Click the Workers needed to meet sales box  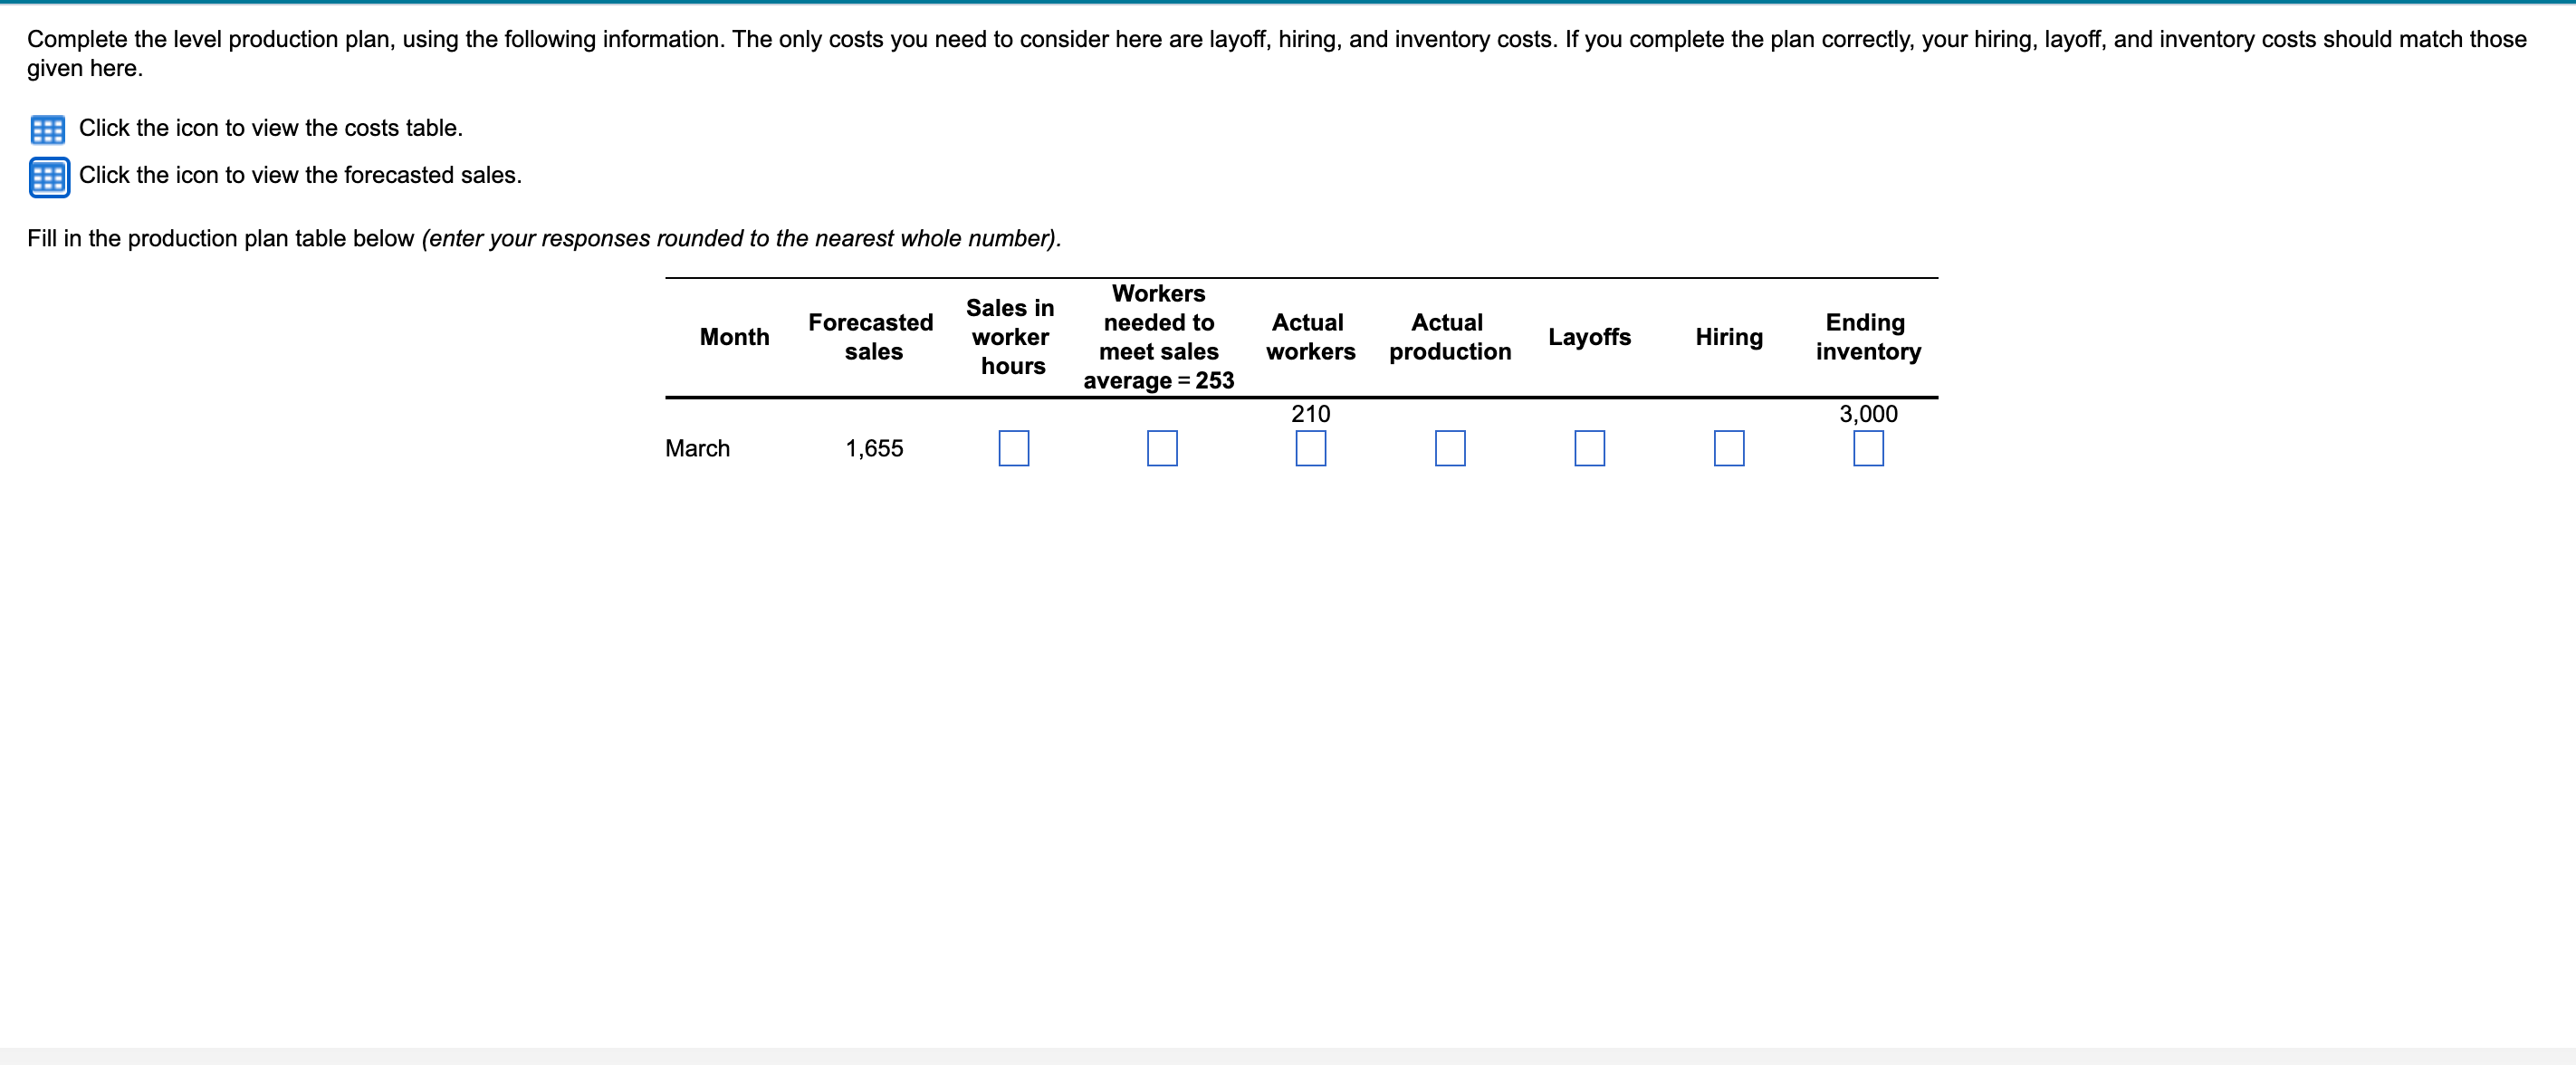(x=1162, y=449)
